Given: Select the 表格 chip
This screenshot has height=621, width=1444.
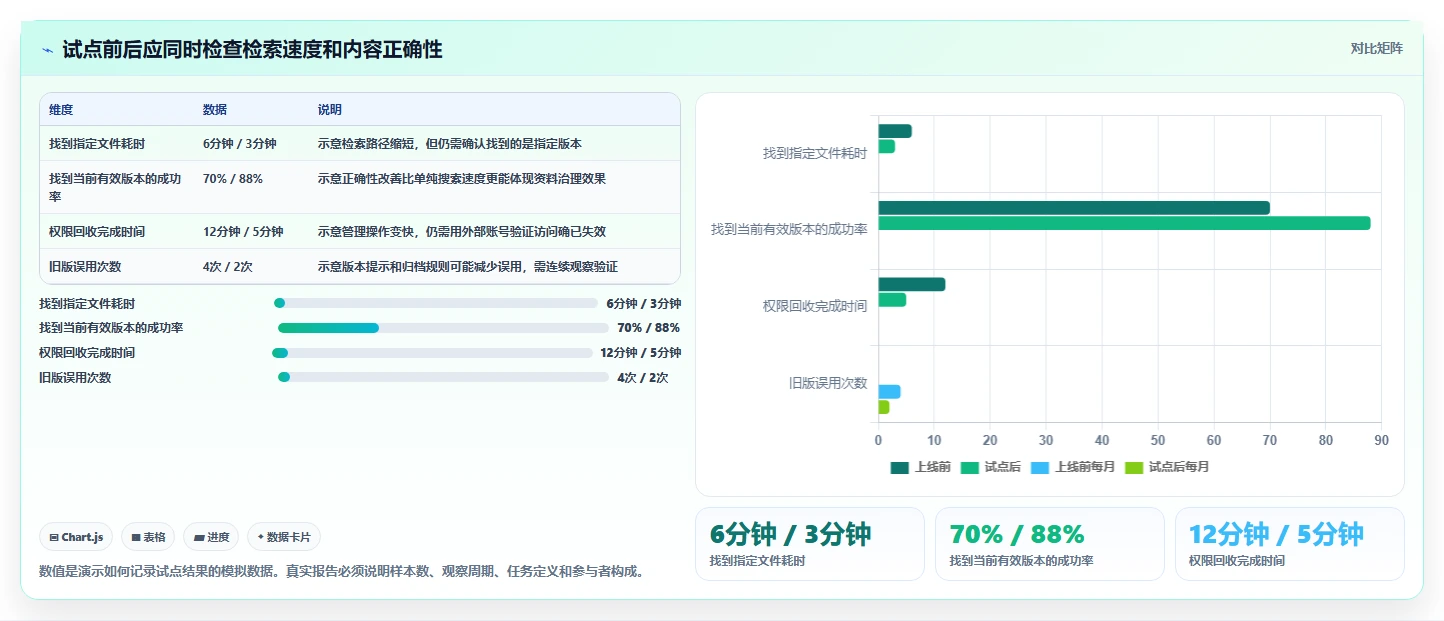Looking at the screenshot, I should click(148, 537).
